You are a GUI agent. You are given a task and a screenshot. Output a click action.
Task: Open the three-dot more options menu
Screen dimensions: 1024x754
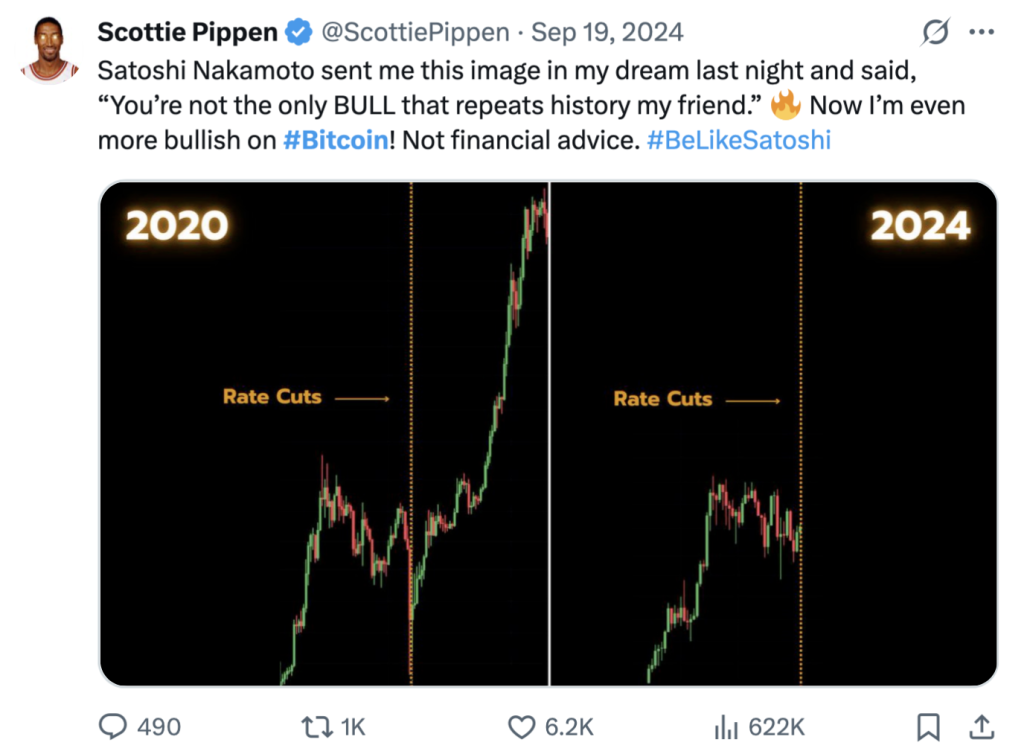(982, 31)
